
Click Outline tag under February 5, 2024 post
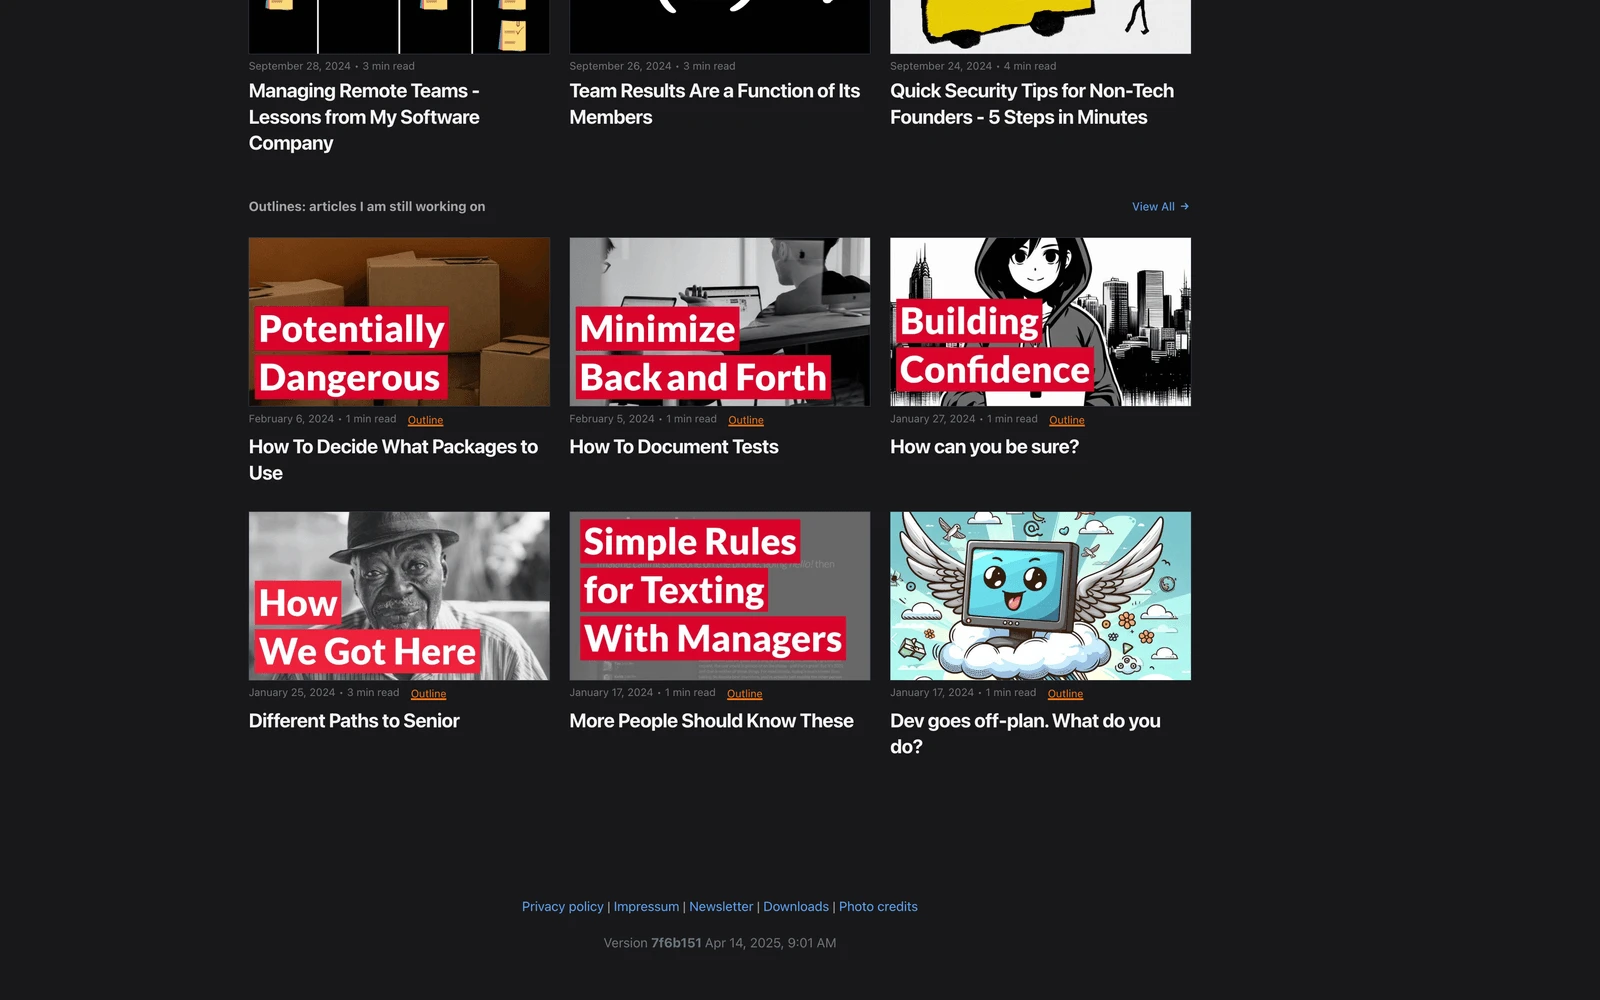point(746,420)
